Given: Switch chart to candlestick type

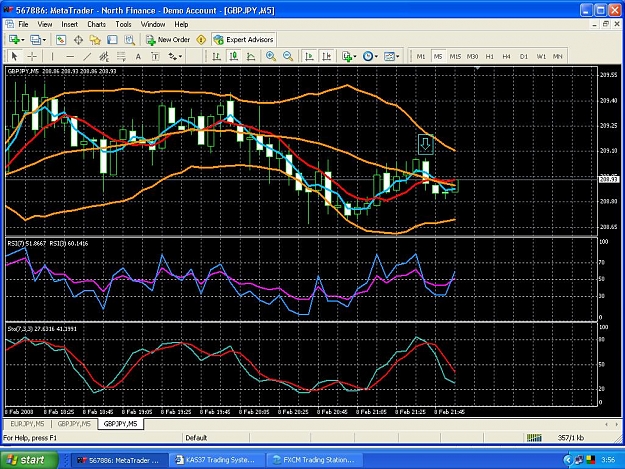Looking at the screenshot, I should click(234, 56).
